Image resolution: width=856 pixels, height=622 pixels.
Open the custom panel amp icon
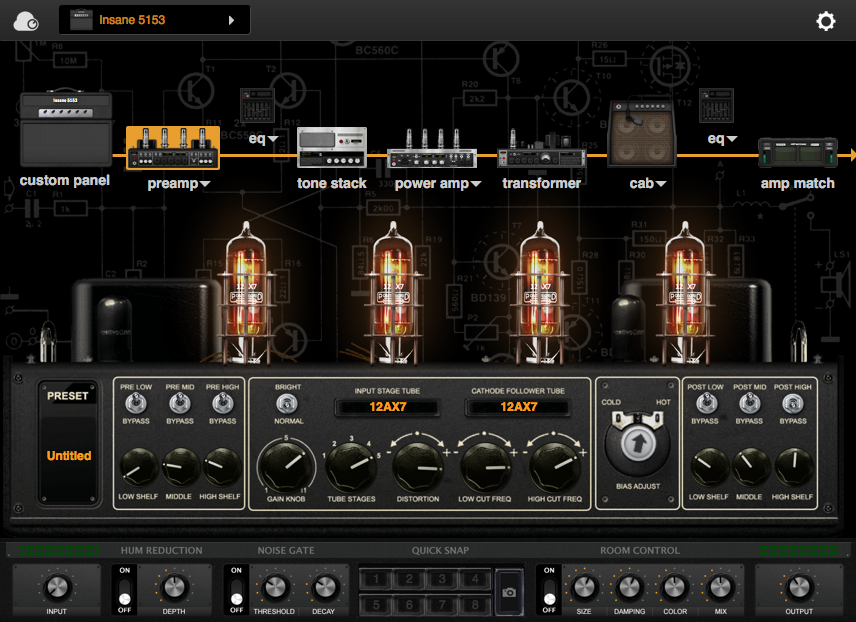click(65, 129)
